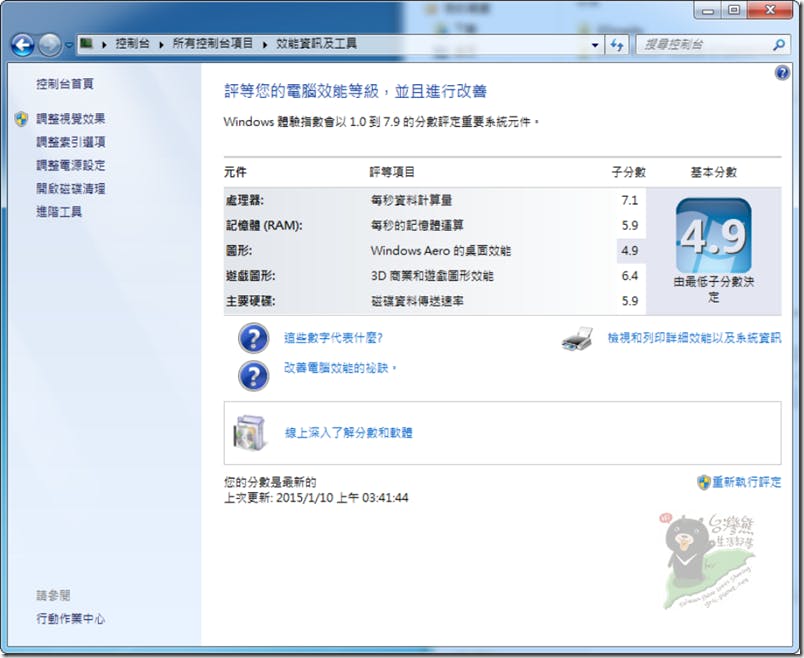Open 線上深入了解分數和軟體 link
804x658 pixels.
349,433
